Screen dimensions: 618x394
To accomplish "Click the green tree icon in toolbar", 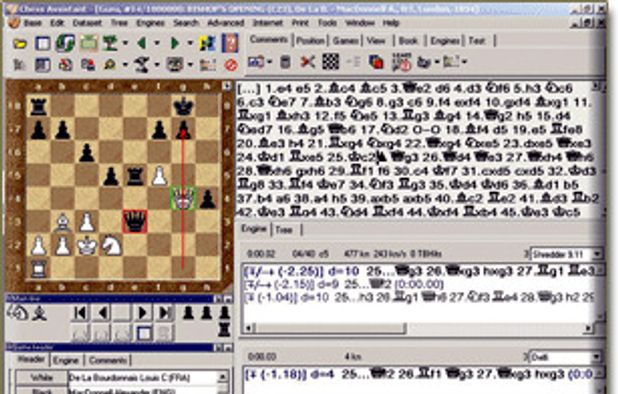I will click(111, 43).
